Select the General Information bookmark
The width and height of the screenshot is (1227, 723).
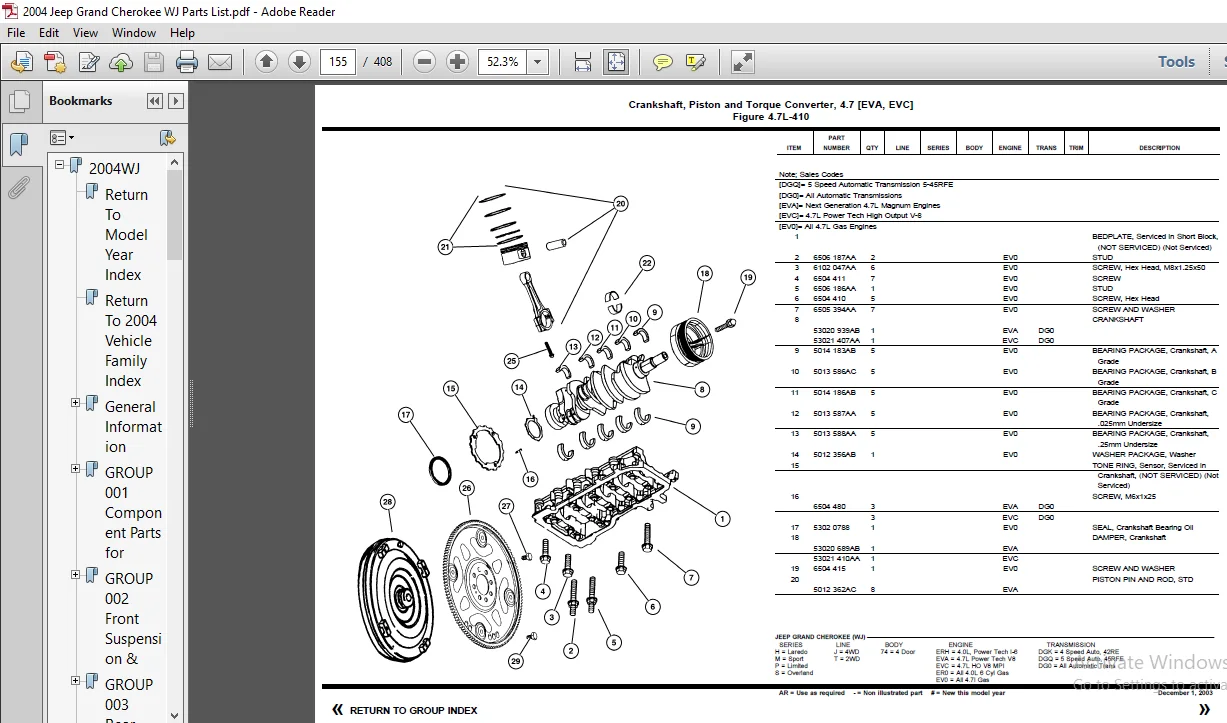coord(133,427)
